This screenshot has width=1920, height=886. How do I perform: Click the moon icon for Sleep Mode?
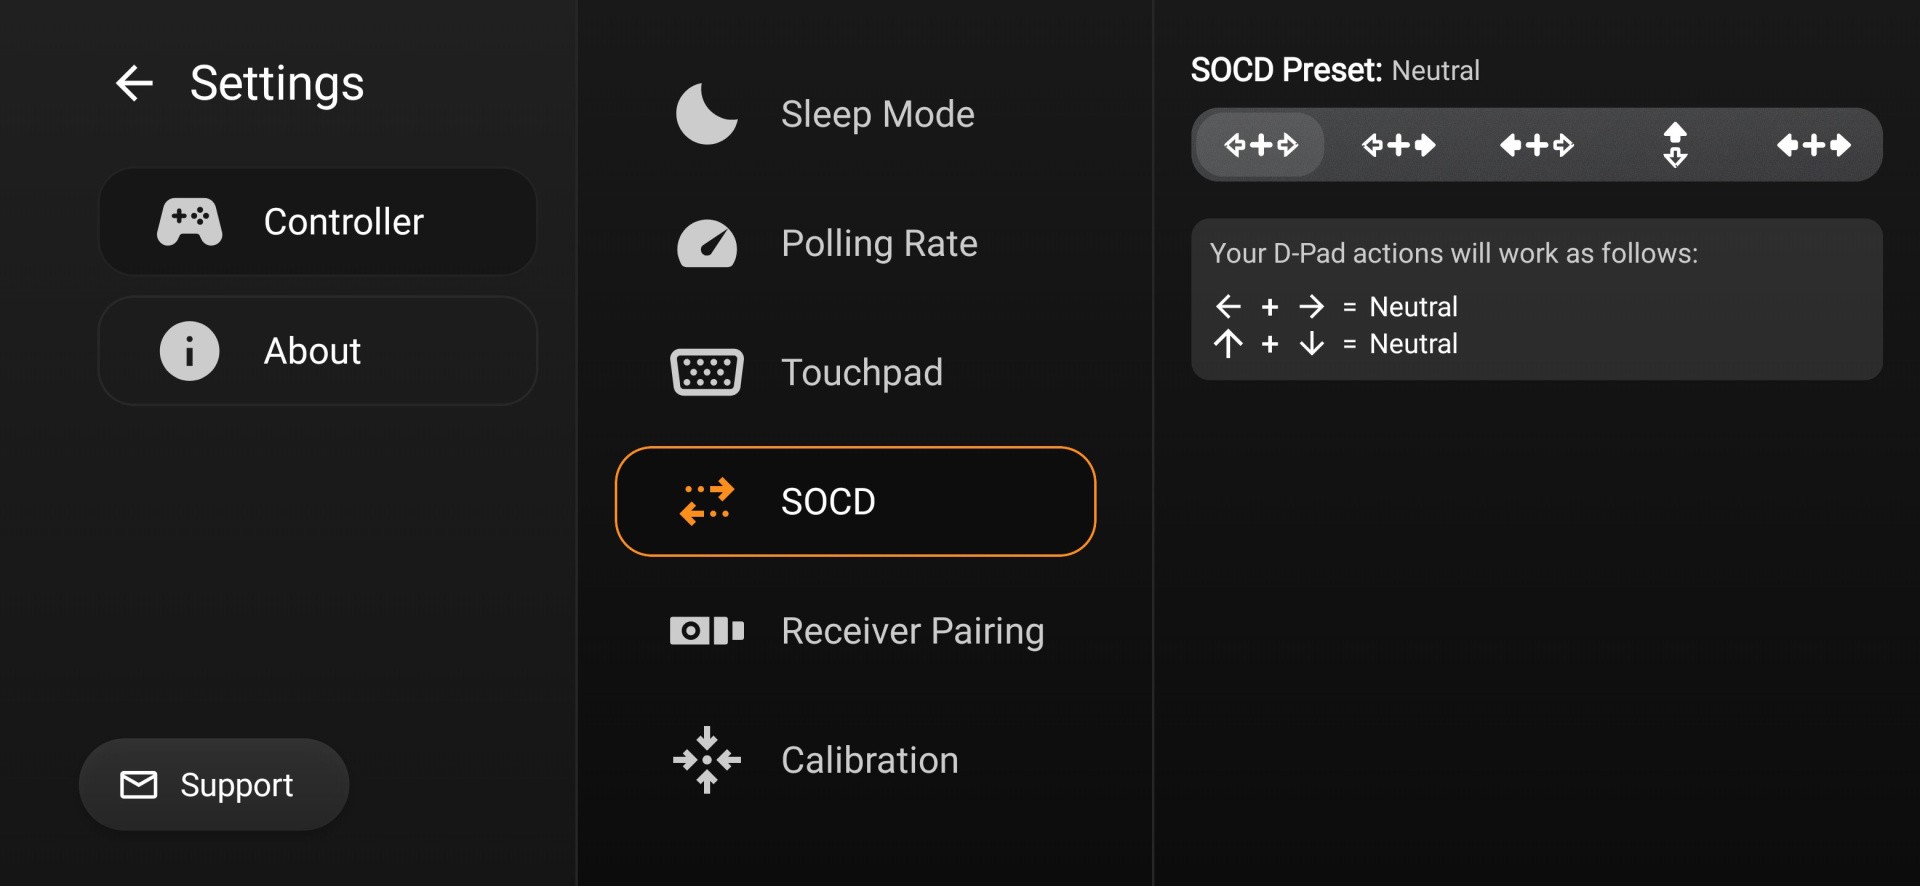click(706, 114)
